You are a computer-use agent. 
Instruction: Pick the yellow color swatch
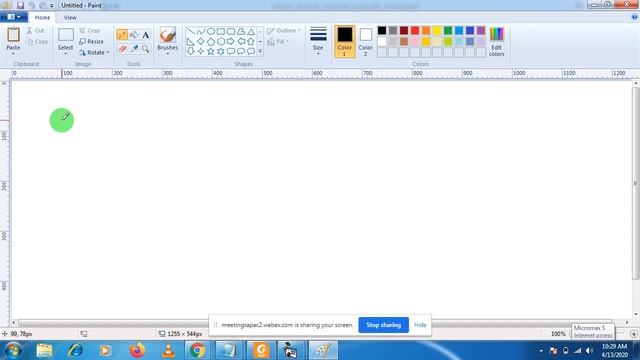pos(437,31)
